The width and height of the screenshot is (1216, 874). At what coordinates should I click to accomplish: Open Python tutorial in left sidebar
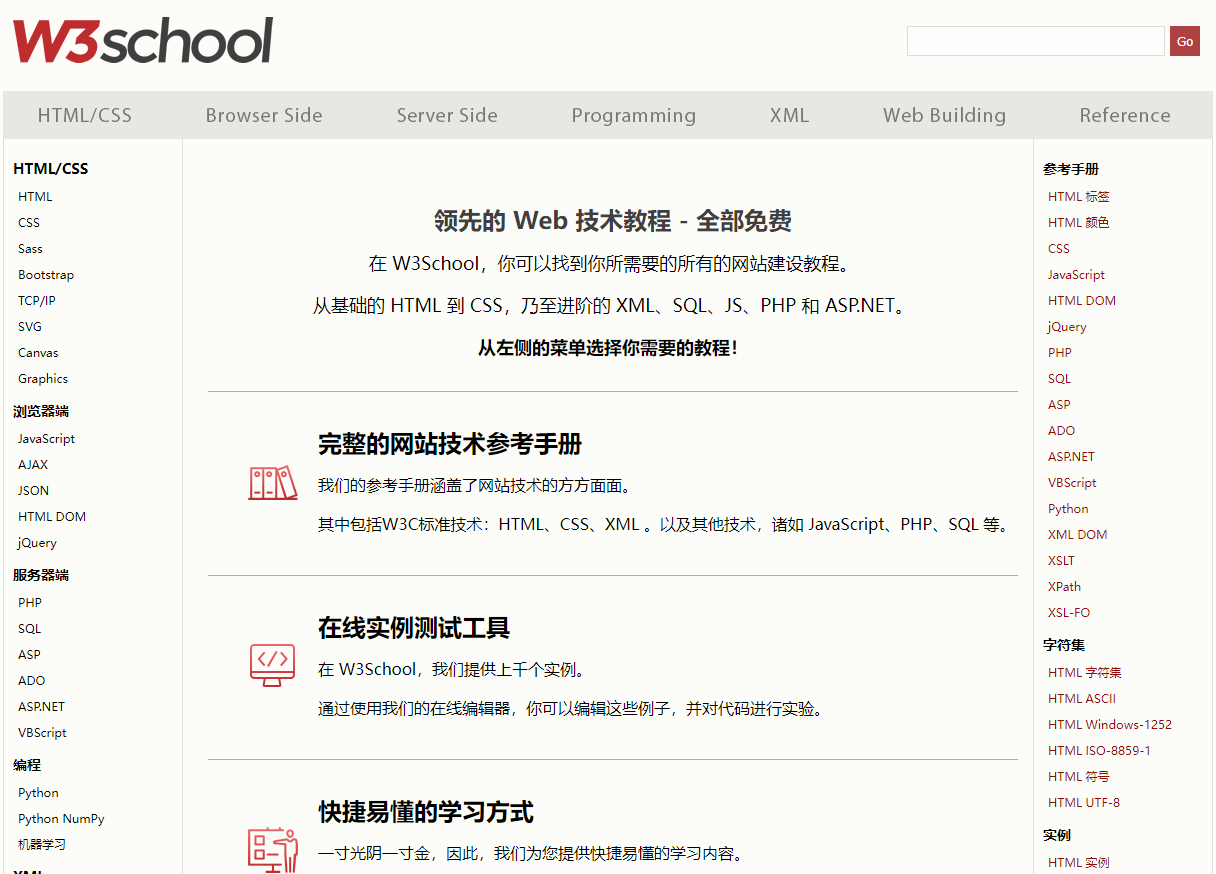[x=38, y=793]
